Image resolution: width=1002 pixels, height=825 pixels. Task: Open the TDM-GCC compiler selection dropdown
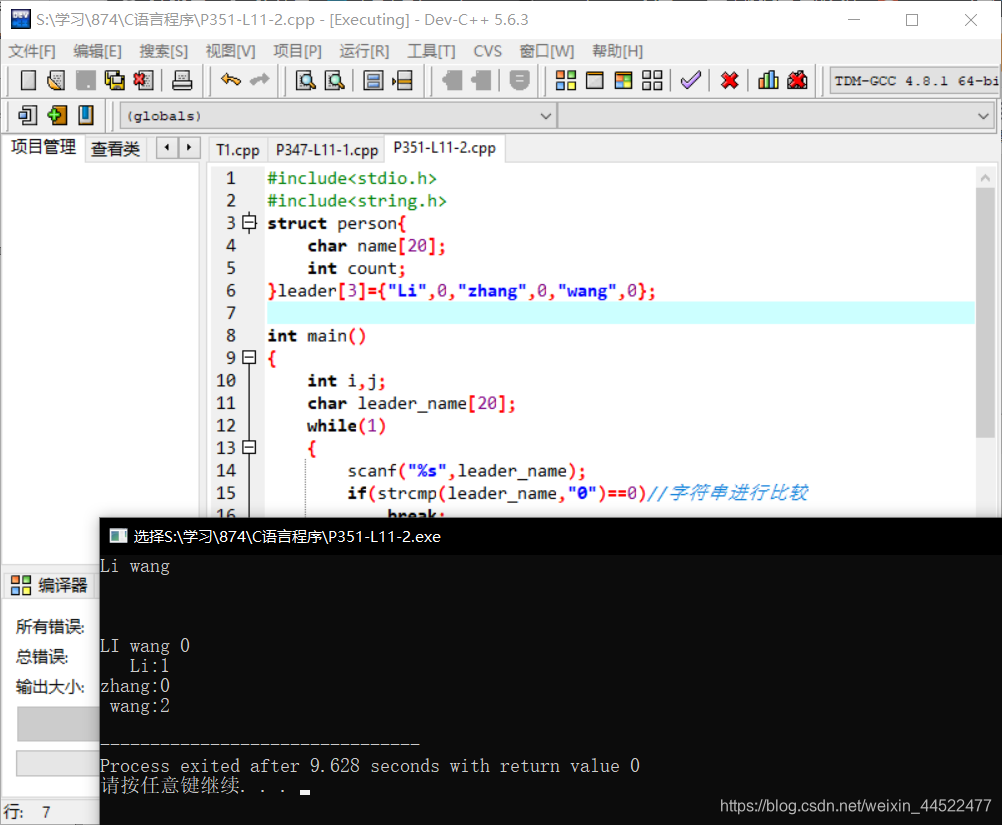coord(914,81)
